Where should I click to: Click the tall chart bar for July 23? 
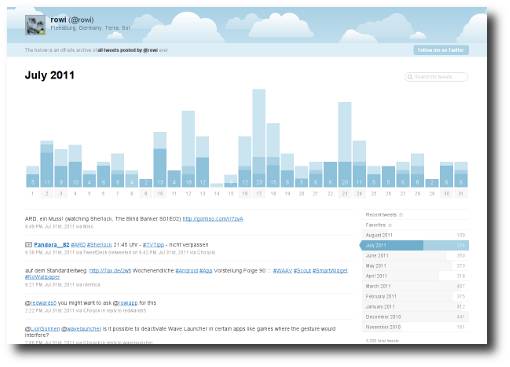[345, 145]
